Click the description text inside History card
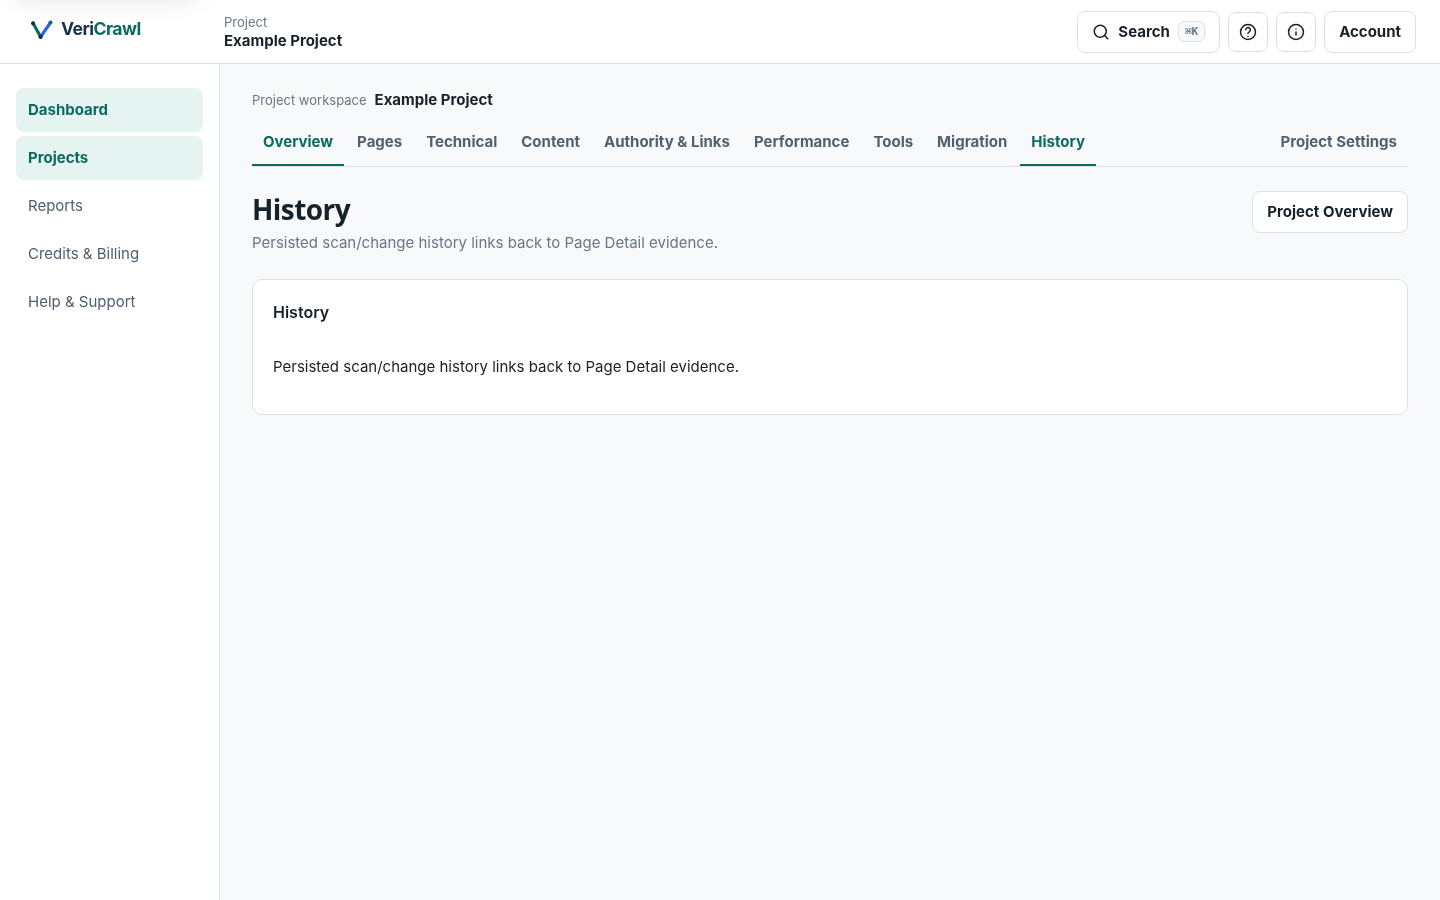The height and width of the screenshot is (900, 1440). coord(506,367)
